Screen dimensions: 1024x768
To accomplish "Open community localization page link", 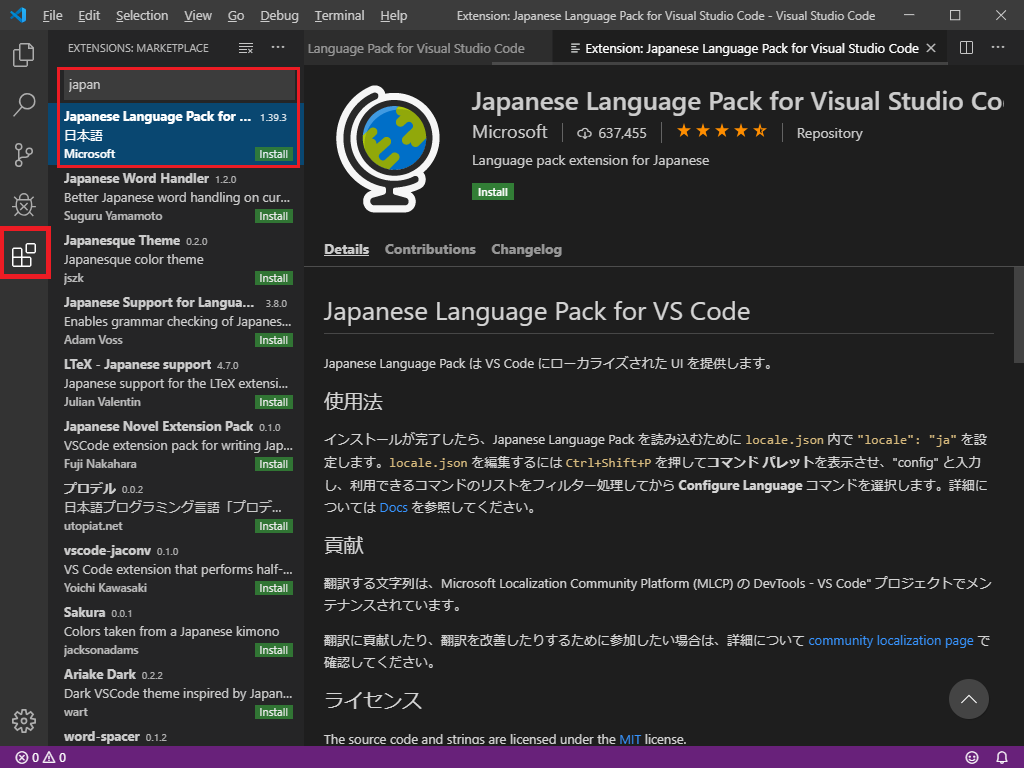I will coord(891,641).
